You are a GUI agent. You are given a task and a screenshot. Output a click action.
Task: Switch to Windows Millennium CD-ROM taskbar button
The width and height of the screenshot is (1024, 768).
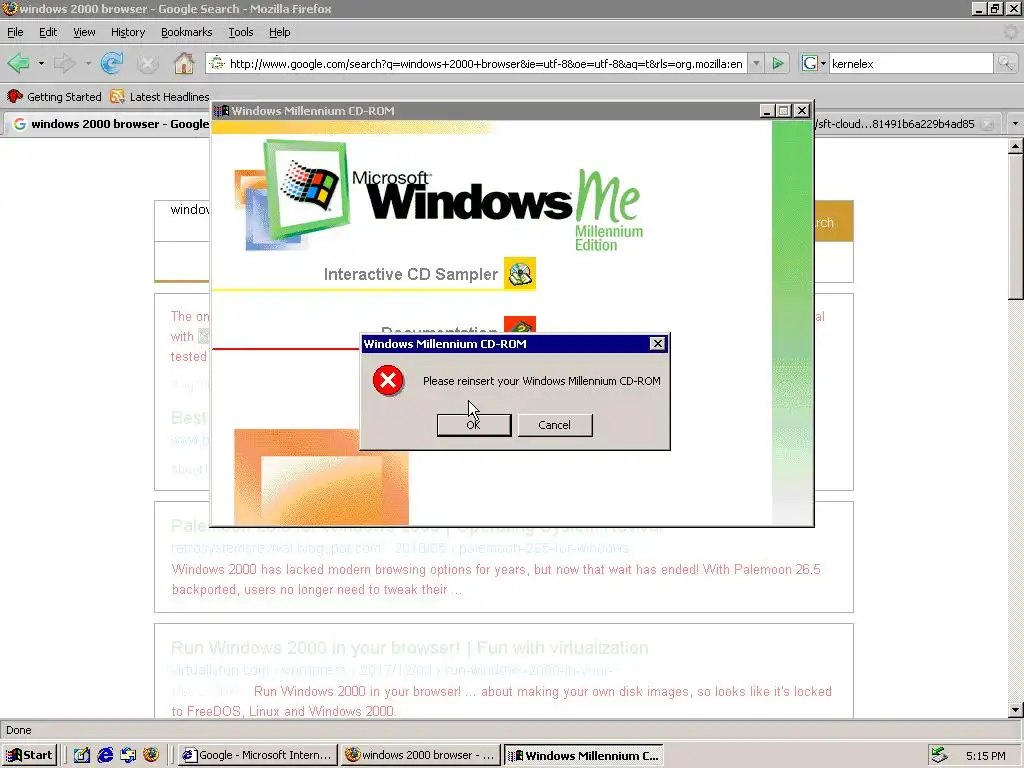(x=584, y=755)
